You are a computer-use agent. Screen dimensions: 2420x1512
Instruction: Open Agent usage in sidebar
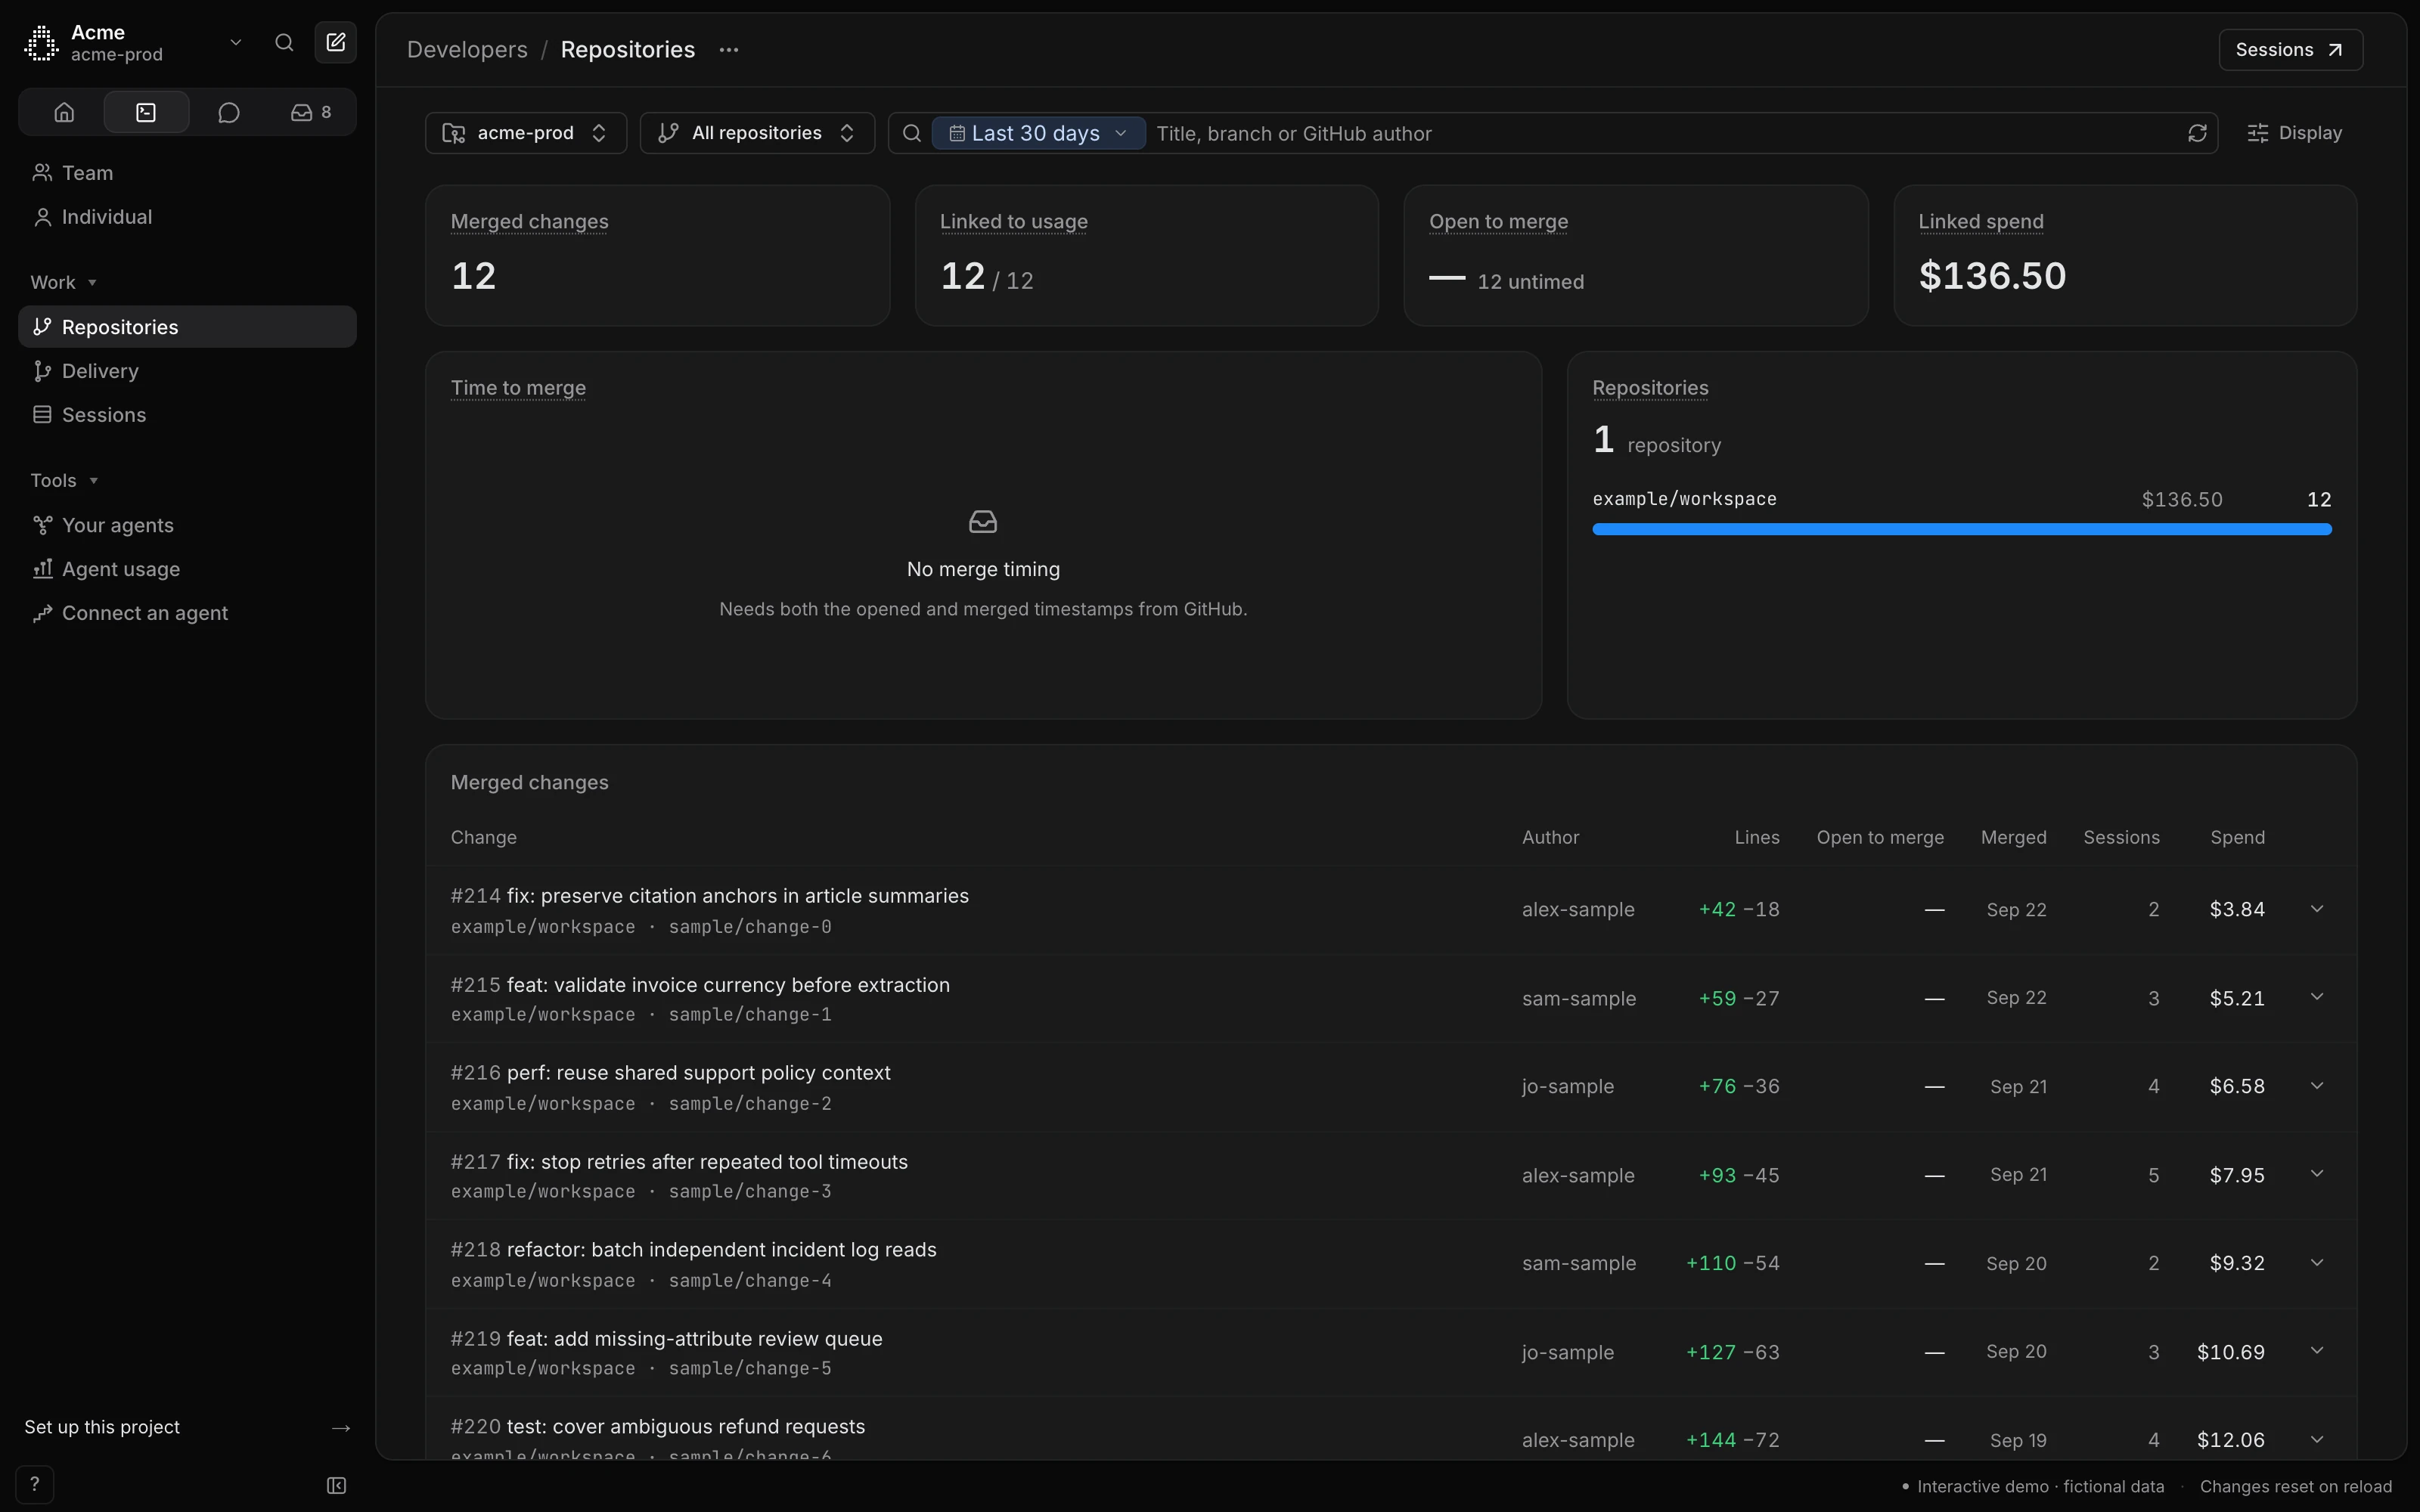pyautogui.click(x=187, y=569)
